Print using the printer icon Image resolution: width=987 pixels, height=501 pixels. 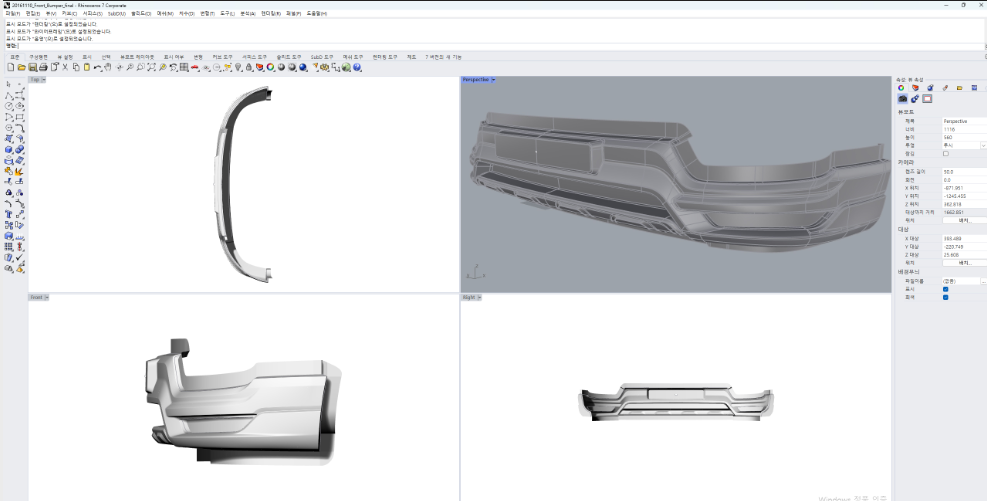[43, 67]
